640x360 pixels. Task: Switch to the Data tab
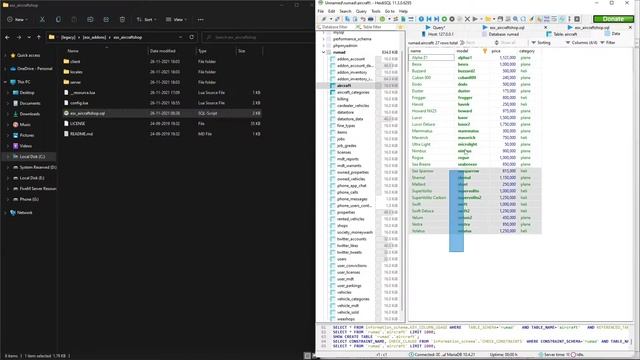pos(613,33)
